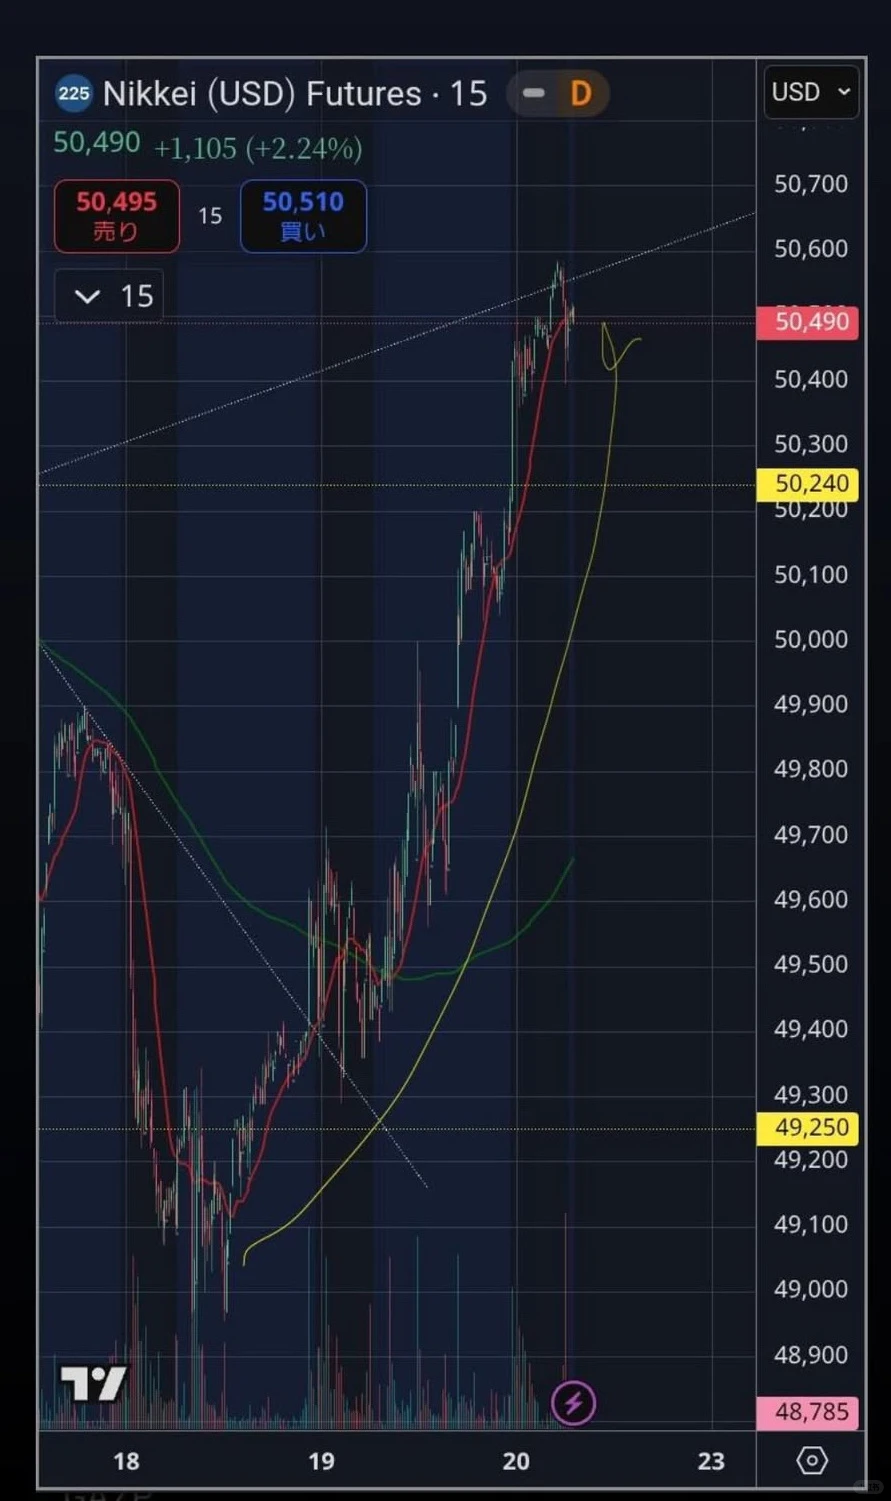
Task: Click the date label 19 on time axis
Action: (321, 1461)
